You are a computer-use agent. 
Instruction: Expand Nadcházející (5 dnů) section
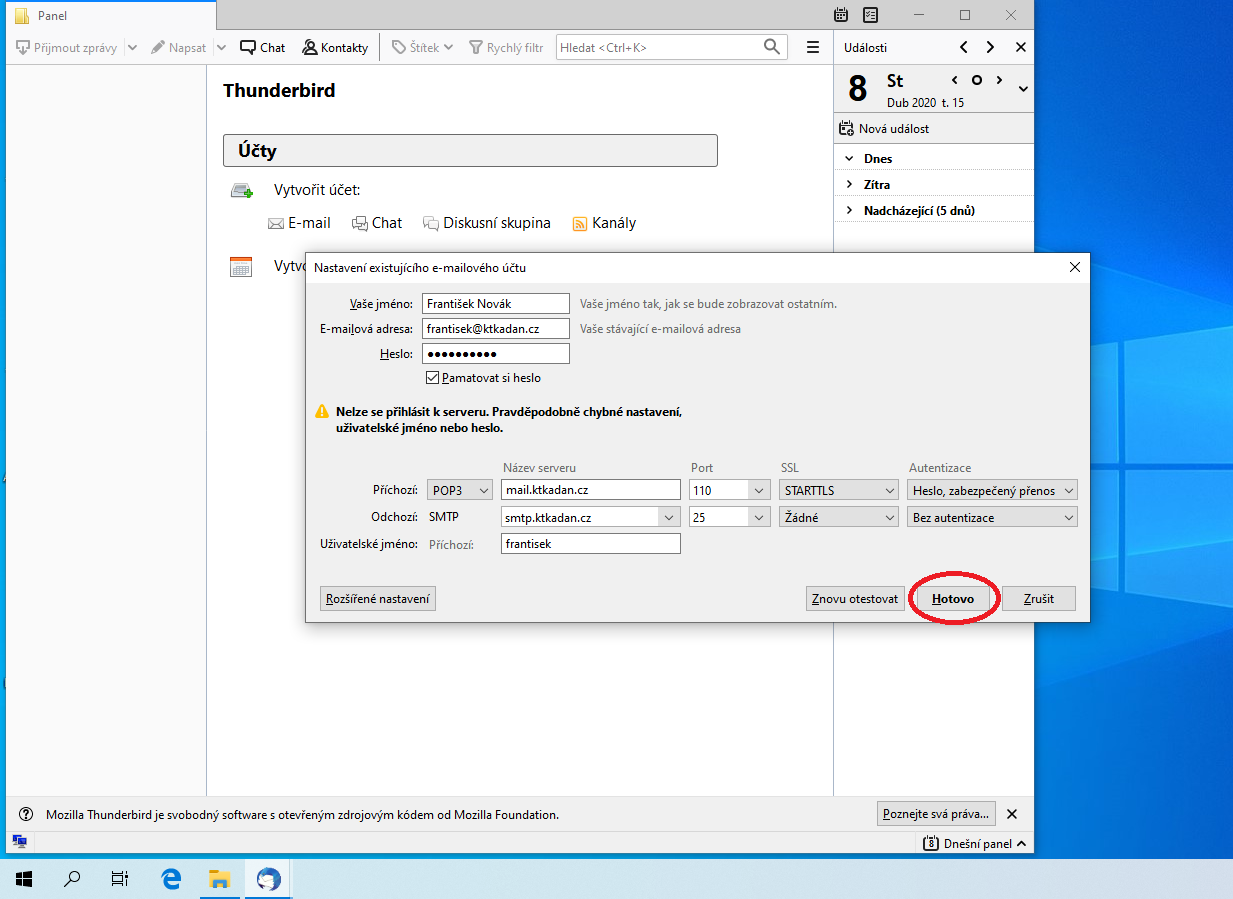coord(849,210)
